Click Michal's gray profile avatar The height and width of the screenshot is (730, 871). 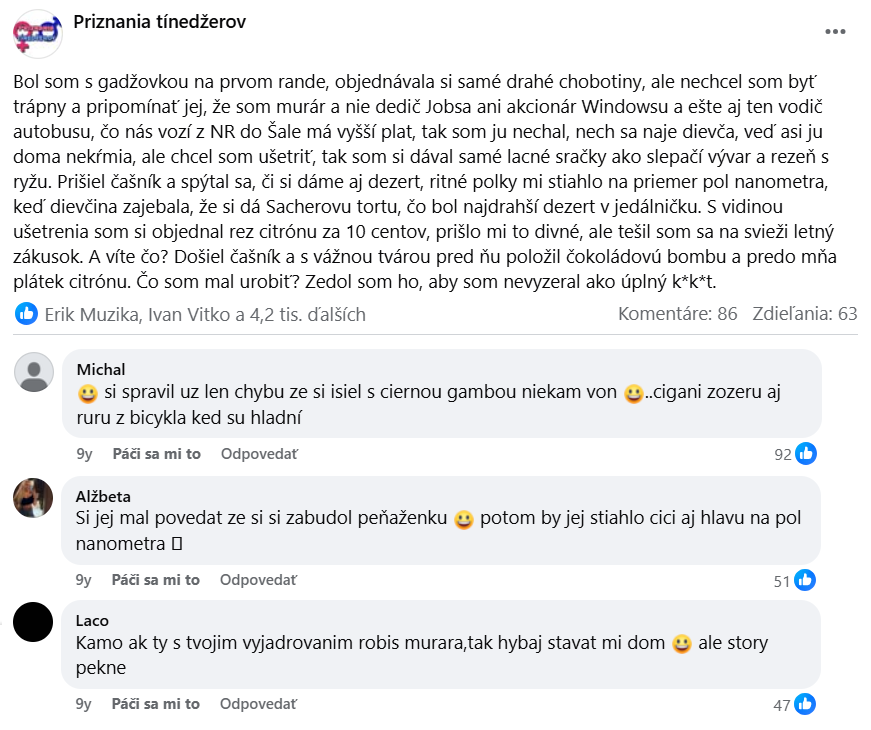click(x=34, y=372)
